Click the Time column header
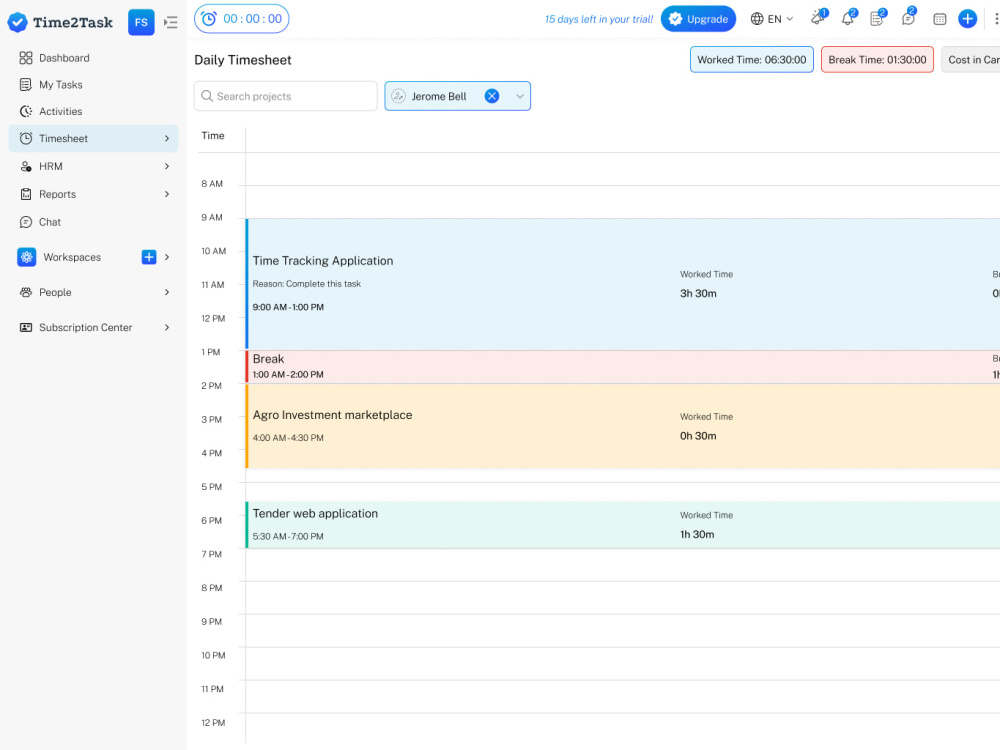This screenshot has height=750, width=1000. [x=213, y=136]
